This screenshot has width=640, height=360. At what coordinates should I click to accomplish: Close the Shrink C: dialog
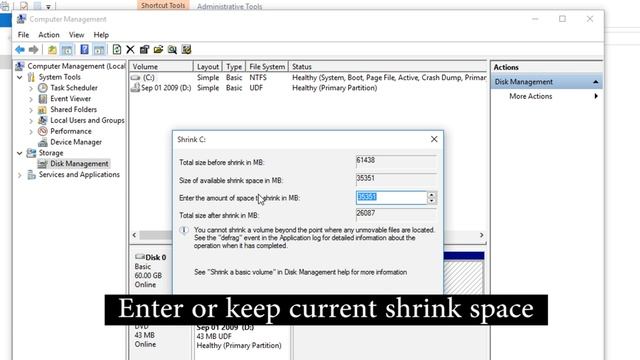coord(434,139)
